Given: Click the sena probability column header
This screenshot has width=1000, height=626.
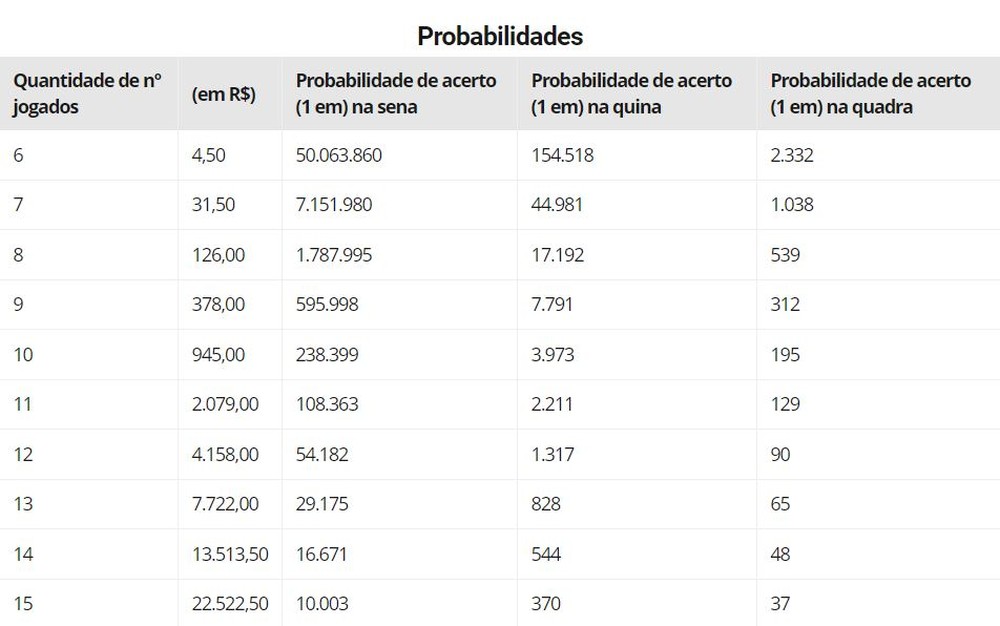Looking at the screenshot, I should (x=396, y=94).
